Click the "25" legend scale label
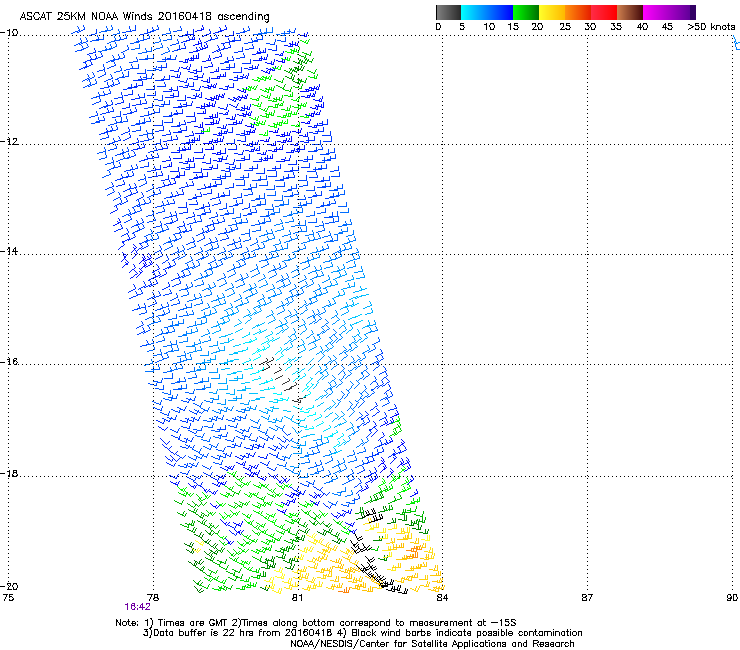 click(x=565, y=27)
